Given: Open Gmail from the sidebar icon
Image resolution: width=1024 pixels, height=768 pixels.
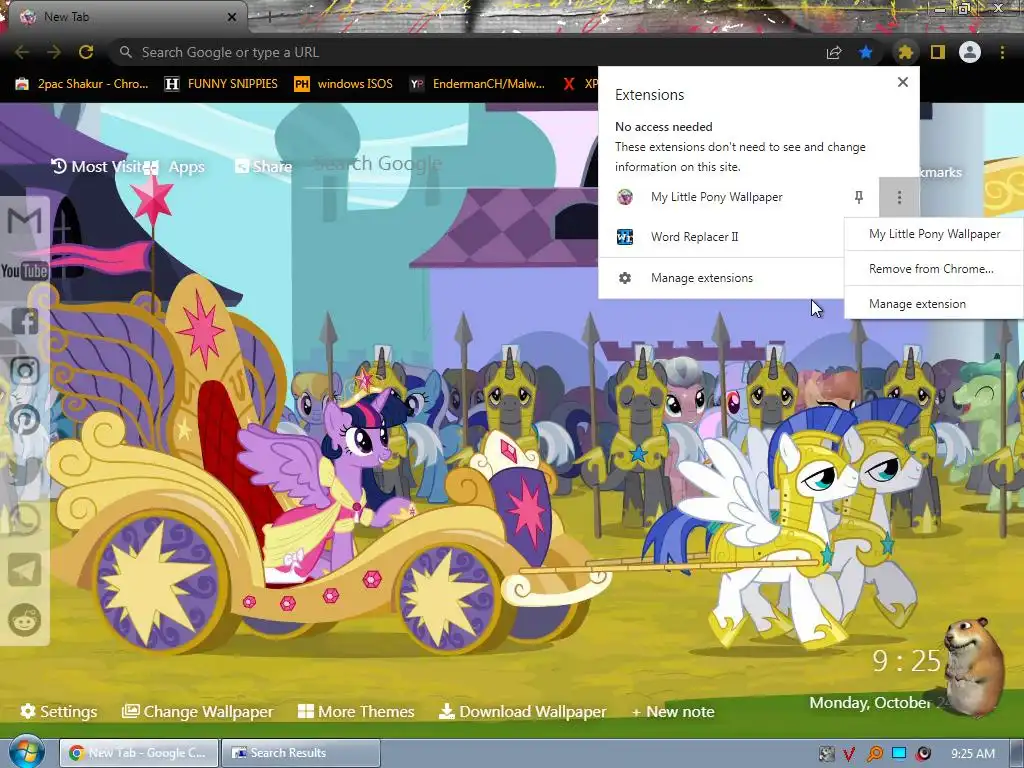Looking at the screenshot, I should tap(24, 221).
